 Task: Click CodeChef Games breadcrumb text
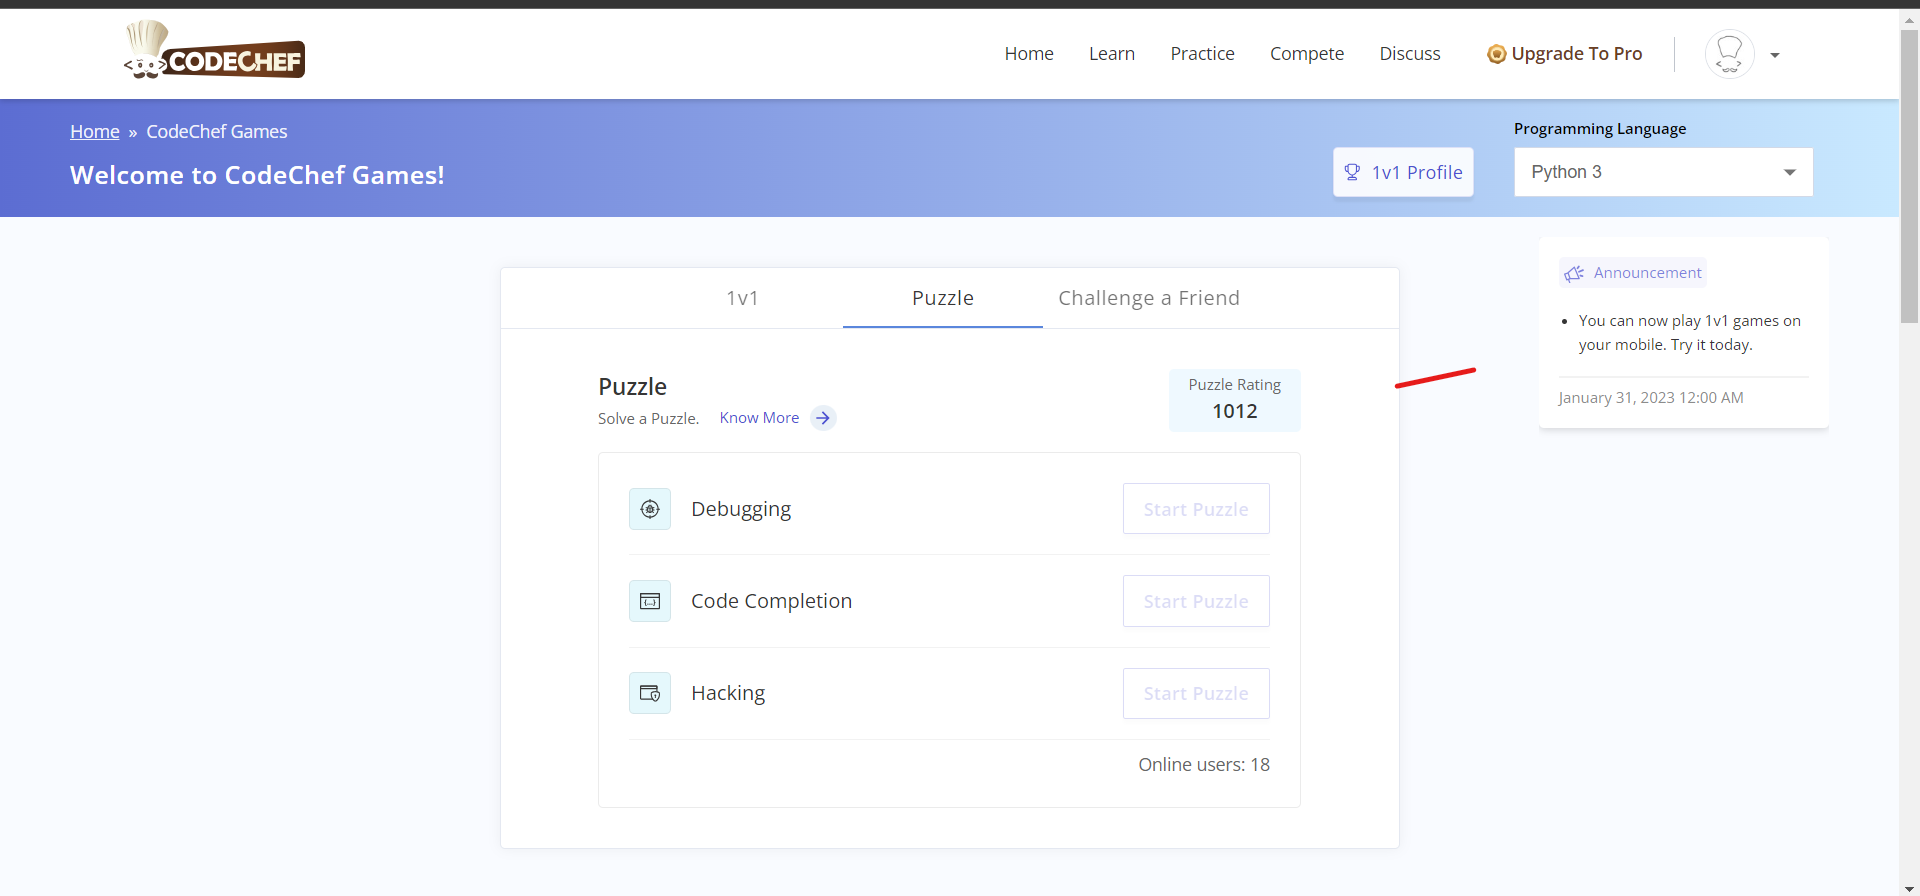click(x=217, y=132)
